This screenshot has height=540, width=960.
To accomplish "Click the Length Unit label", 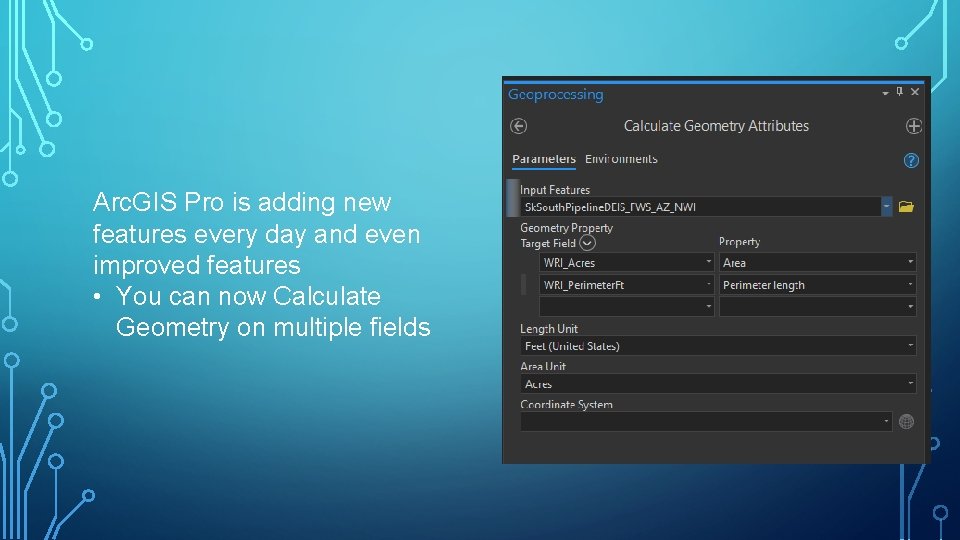I will coord(549,329).
